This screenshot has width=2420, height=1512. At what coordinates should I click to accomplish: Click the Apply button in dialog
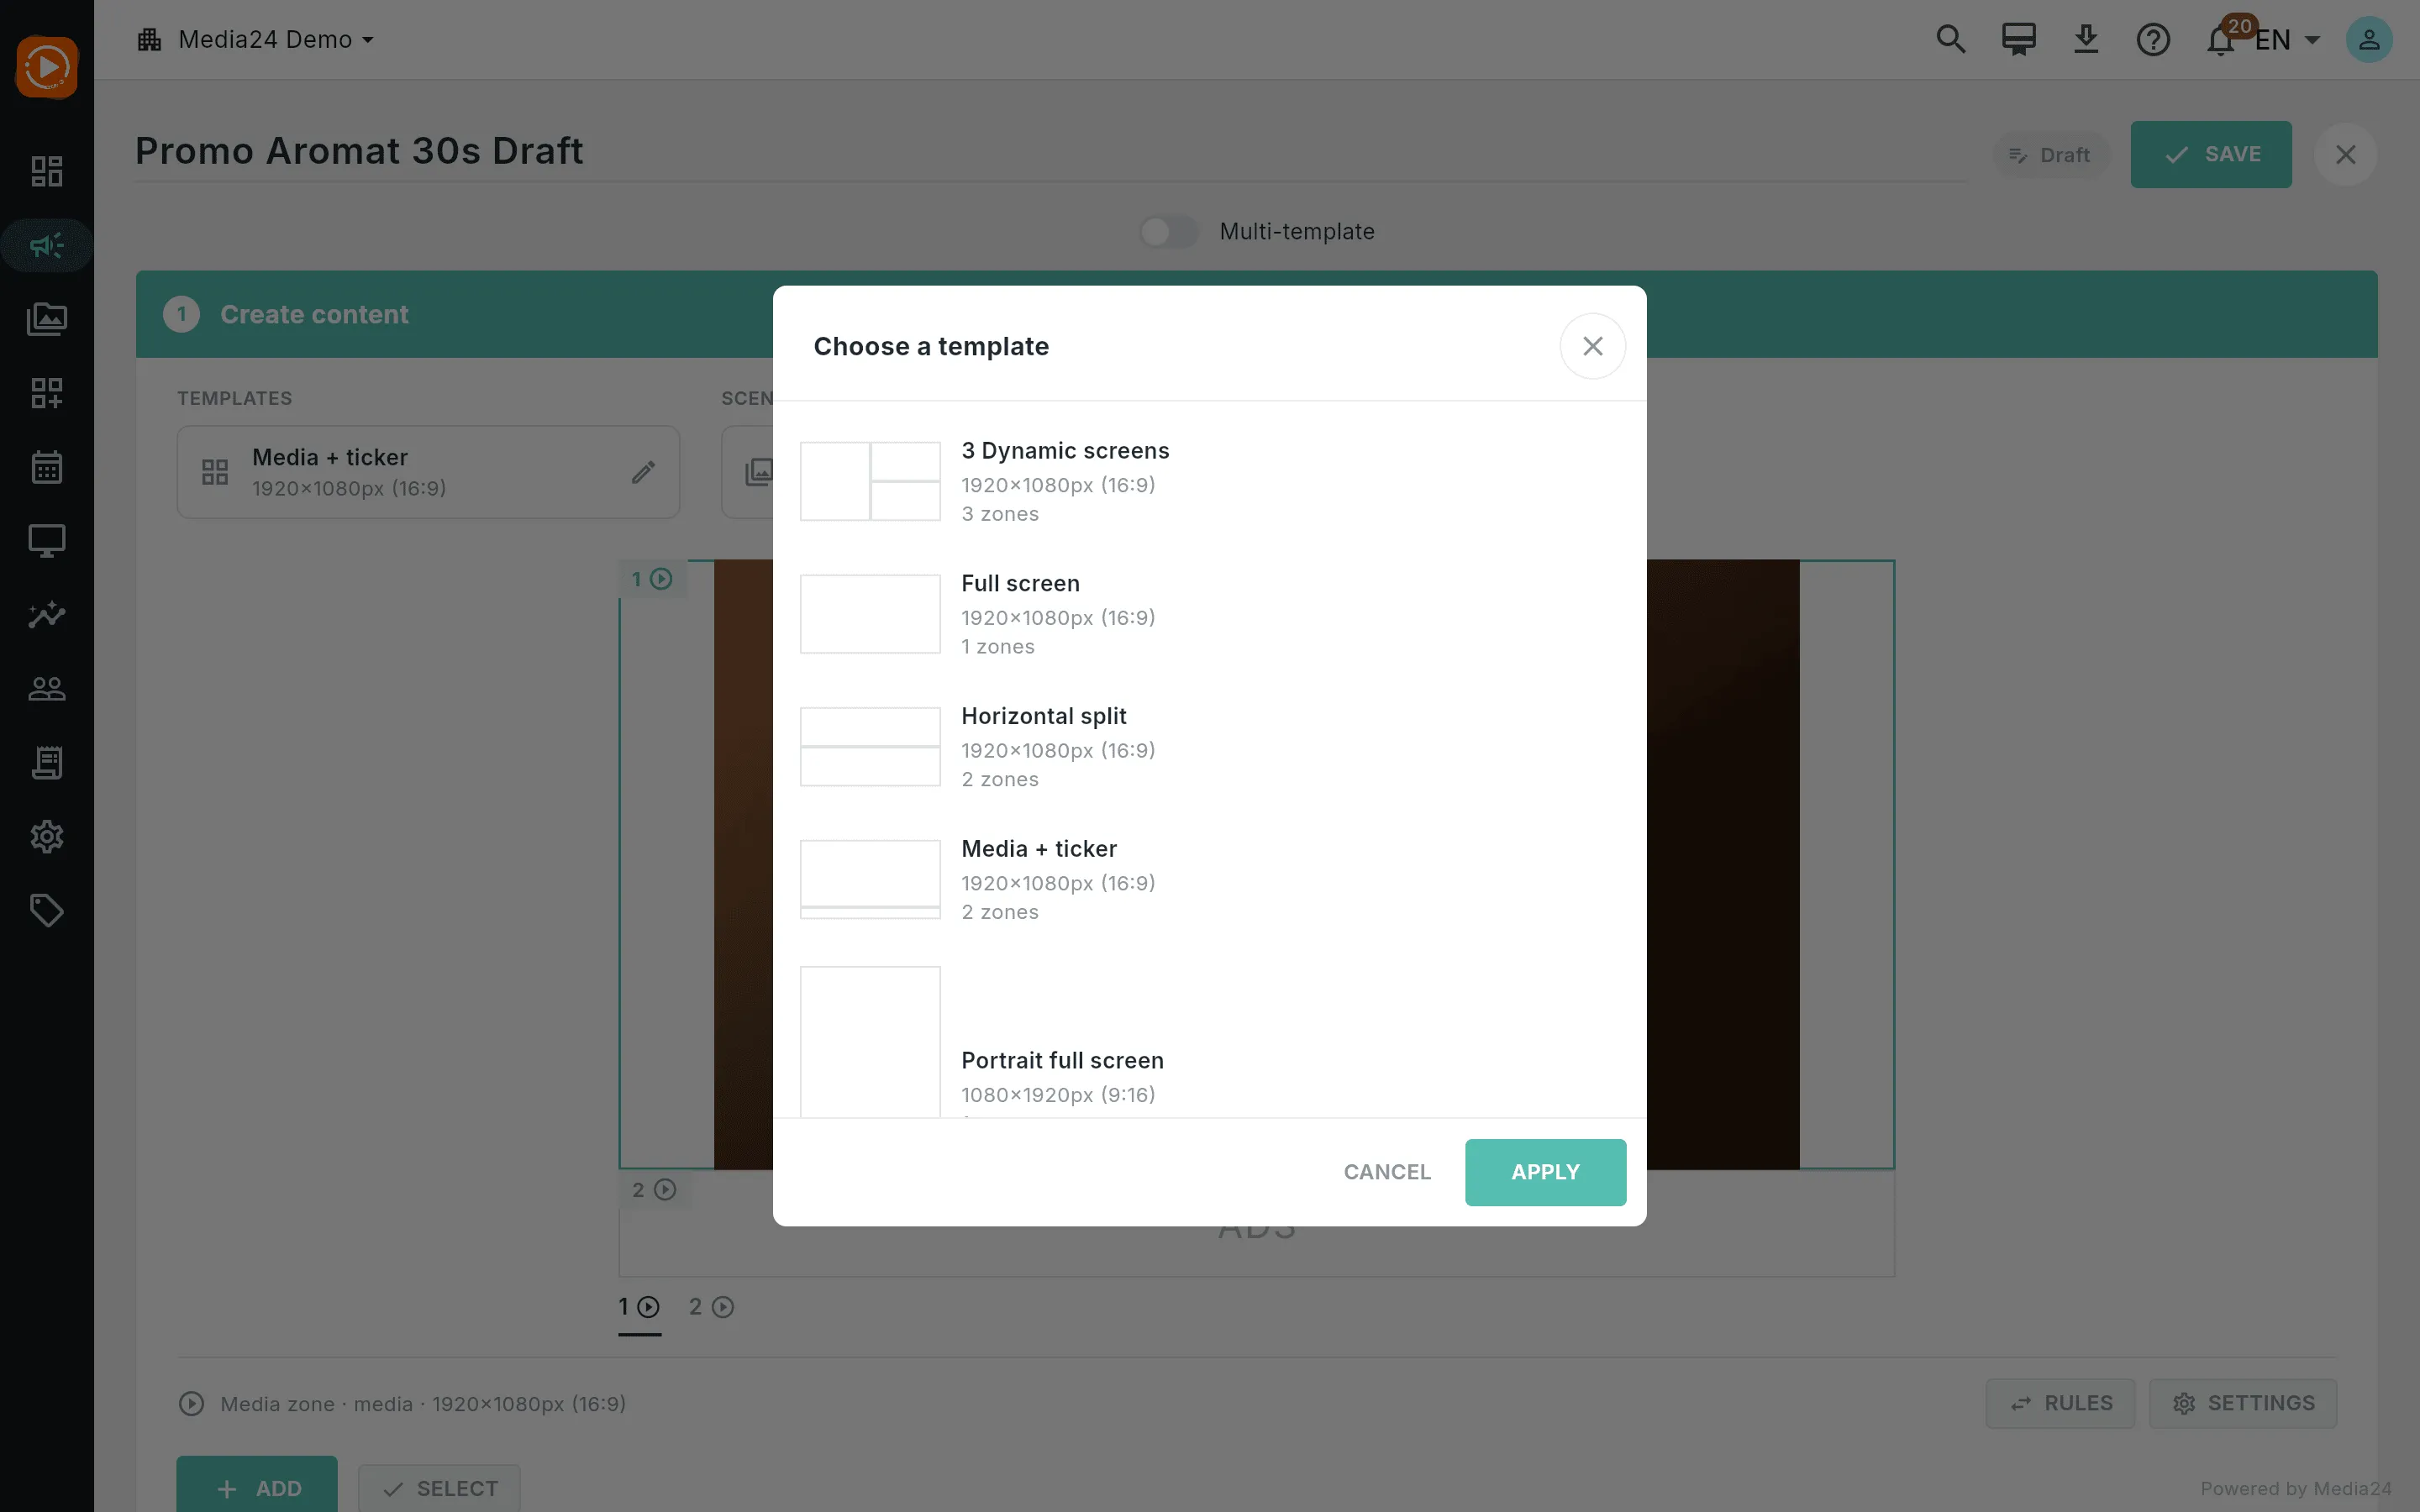[1545, 1172]
